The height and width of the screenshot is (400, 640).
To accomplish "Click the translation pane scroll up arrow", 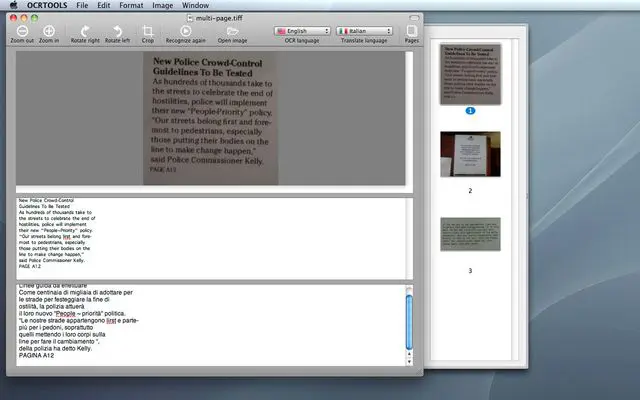I will 409,354.
